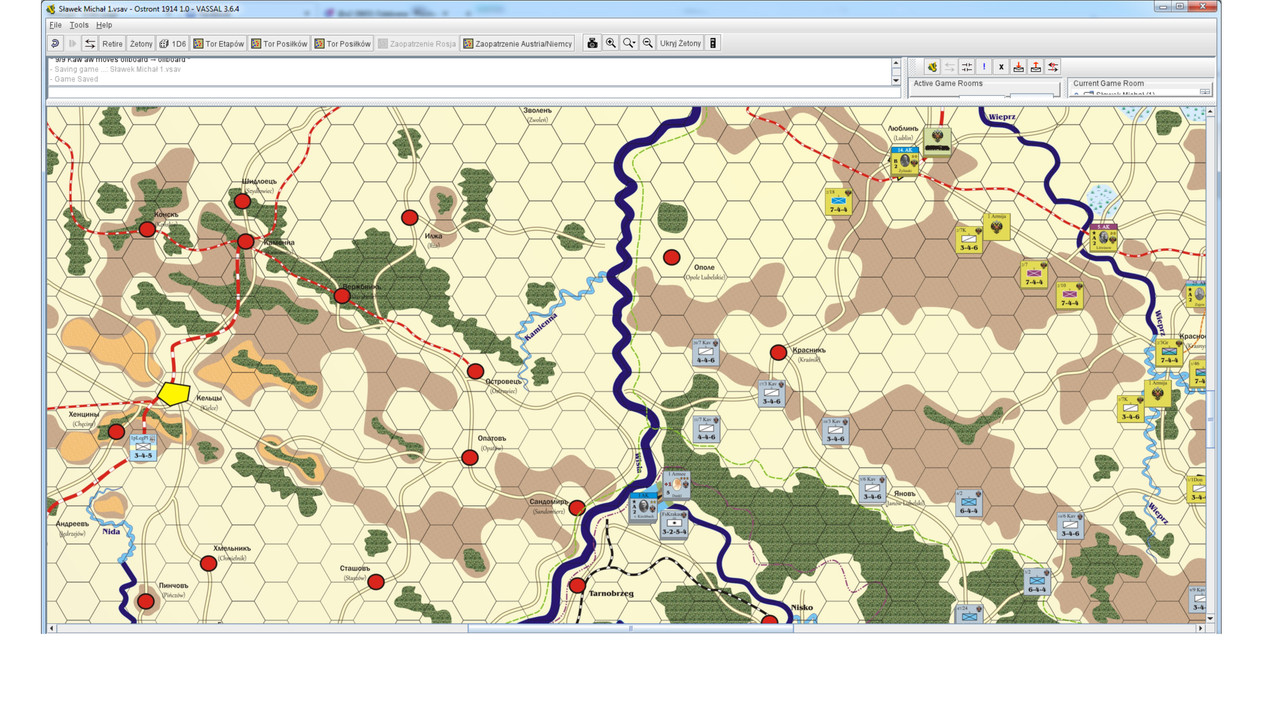1280x709 pixels.
Task: Click the red city dot at Kraśnik
Action: click(x=778, y=352)
